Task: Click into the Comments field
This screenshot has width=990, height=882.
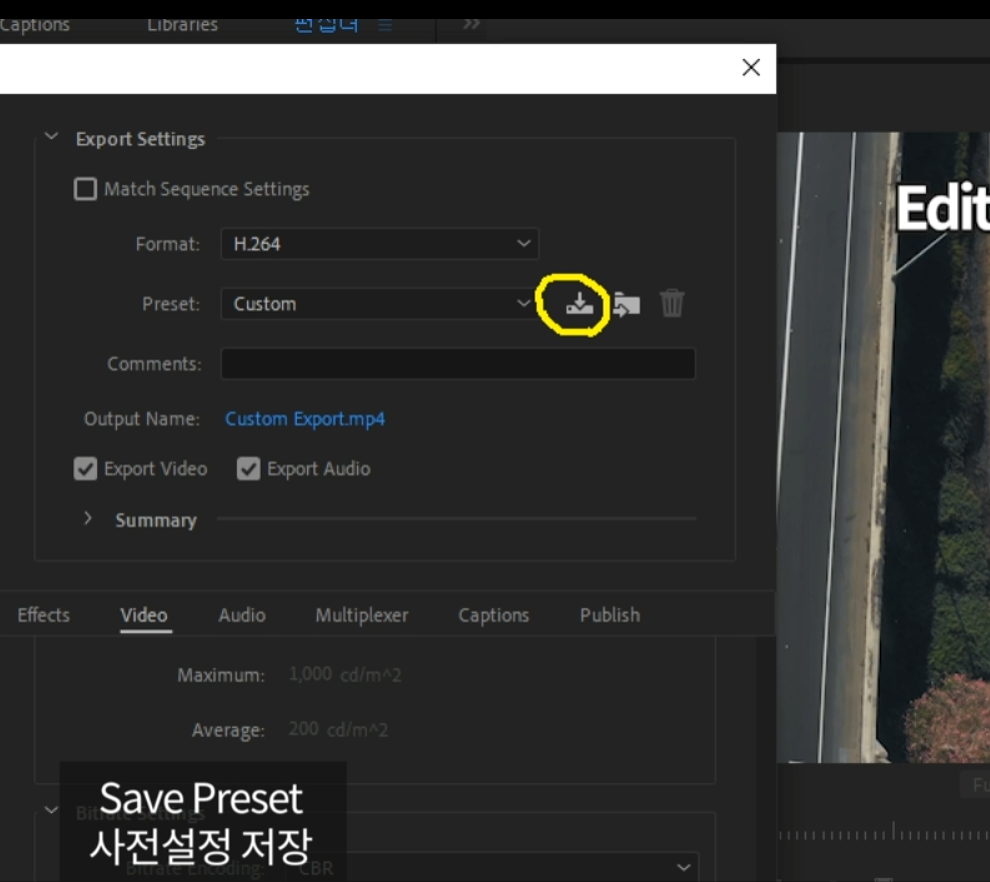Action: tap(458, 364)
